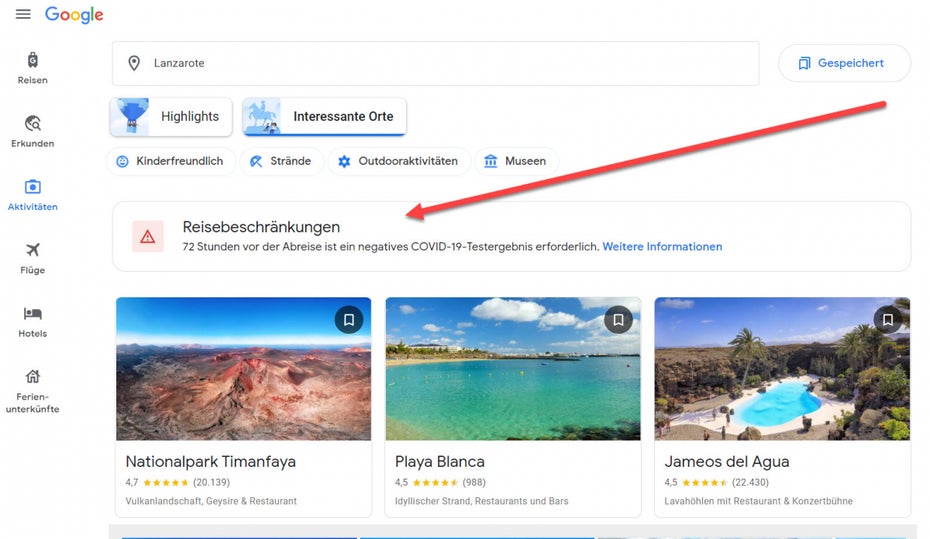Click 'Vulkanlandschaft, Geysire & Restaurant' description
Image resolution: width=930 pixels, height=539 pixels.
211,501
